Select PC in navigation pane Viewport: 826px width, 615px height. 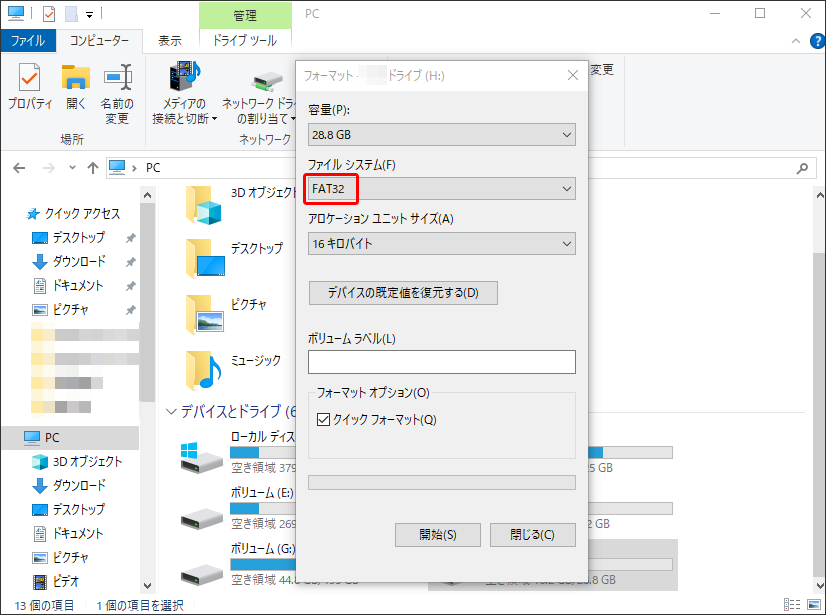[70, 437]
